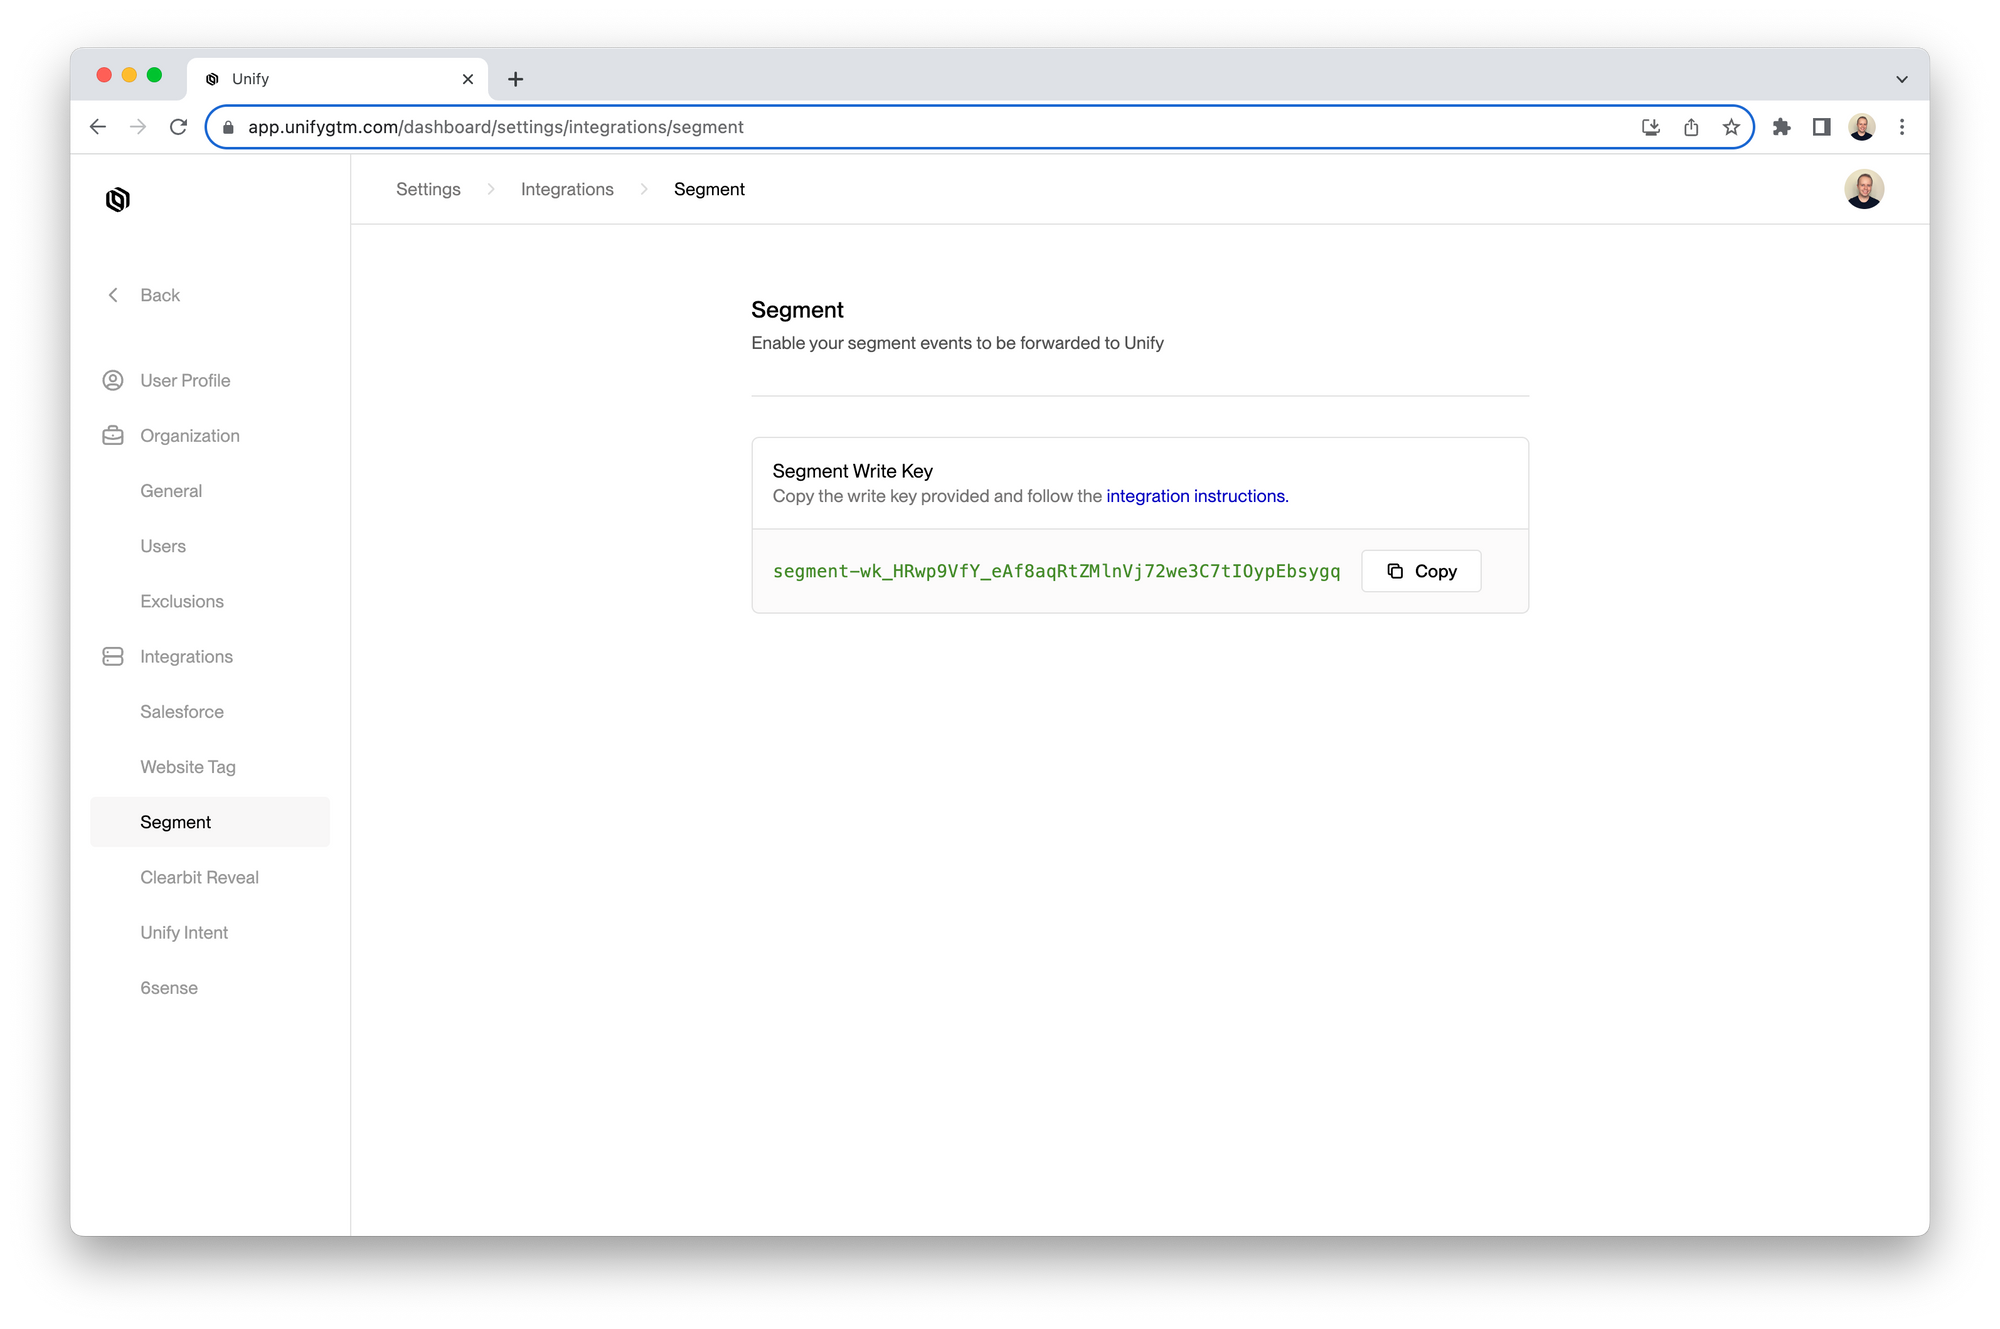Click the Organization briefcase icon
Image resolution: width=2000 pixels, height=1329 pixels.
tap(113, 436)
